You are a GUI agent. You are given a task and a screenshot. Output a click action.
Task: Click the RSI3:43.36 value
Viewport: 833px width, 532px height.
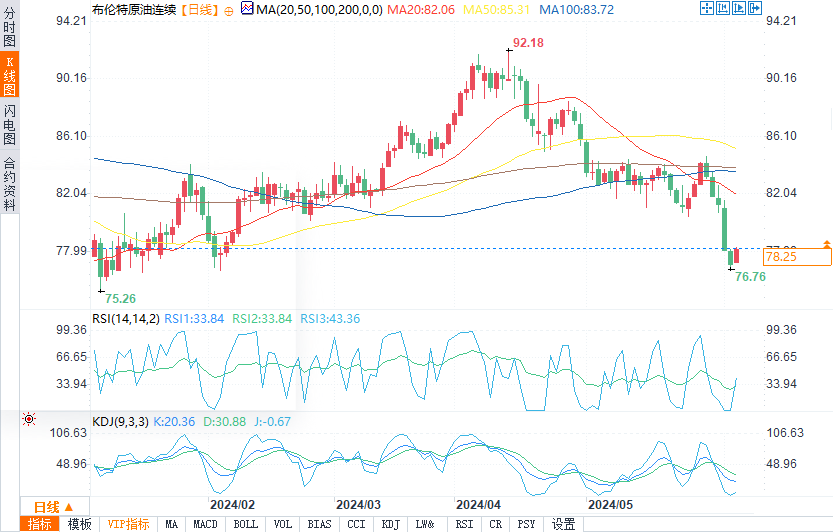pos(330,318)
